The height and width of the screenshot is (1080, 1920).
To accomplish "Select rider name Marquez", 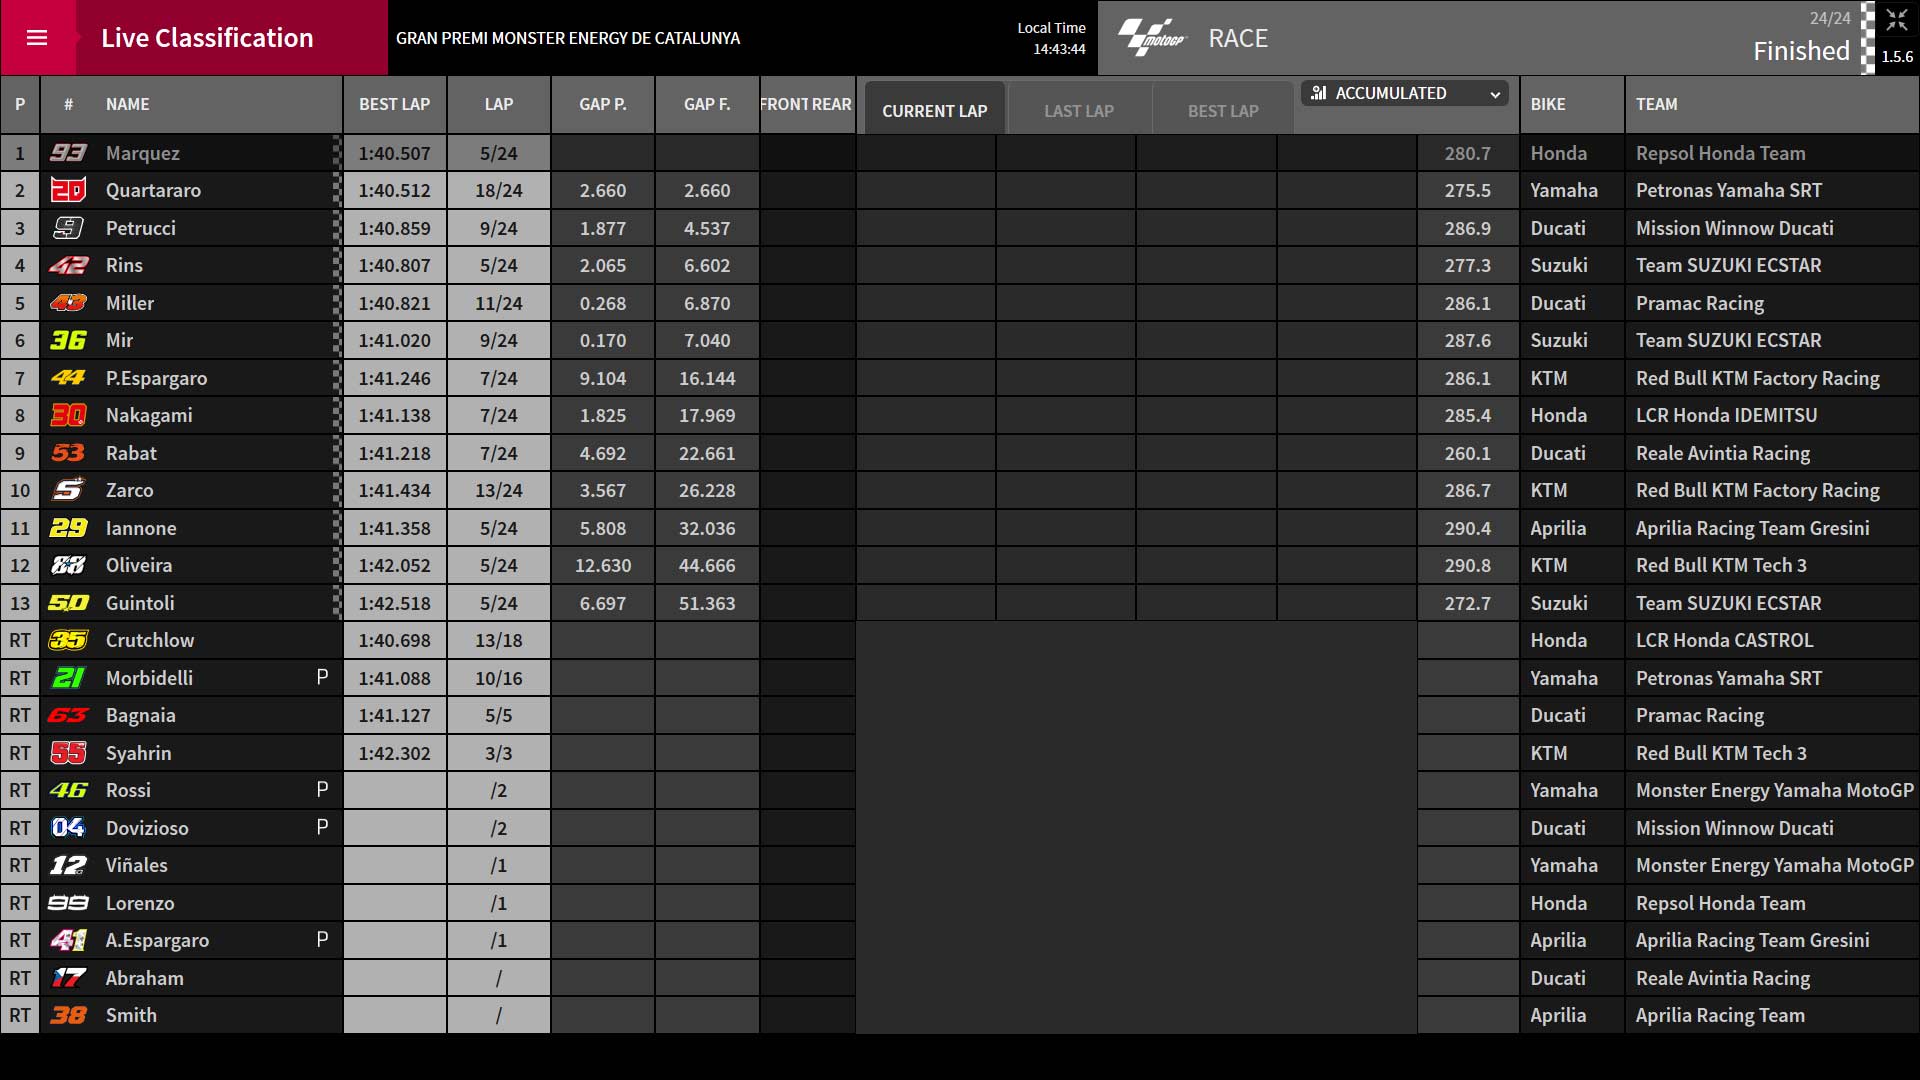I will coord(143,153).
